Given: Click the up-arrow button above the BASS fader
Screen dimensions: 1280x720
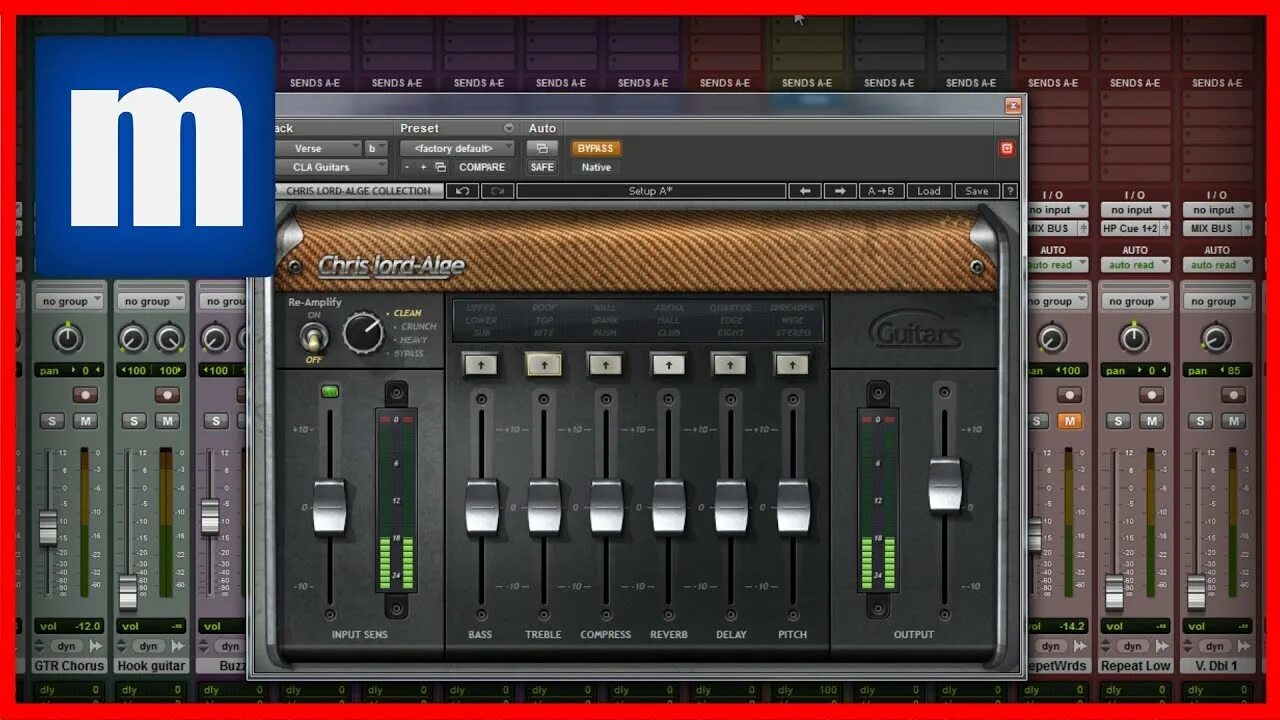Looking at the screenshot, I should [x=481, y=365].
